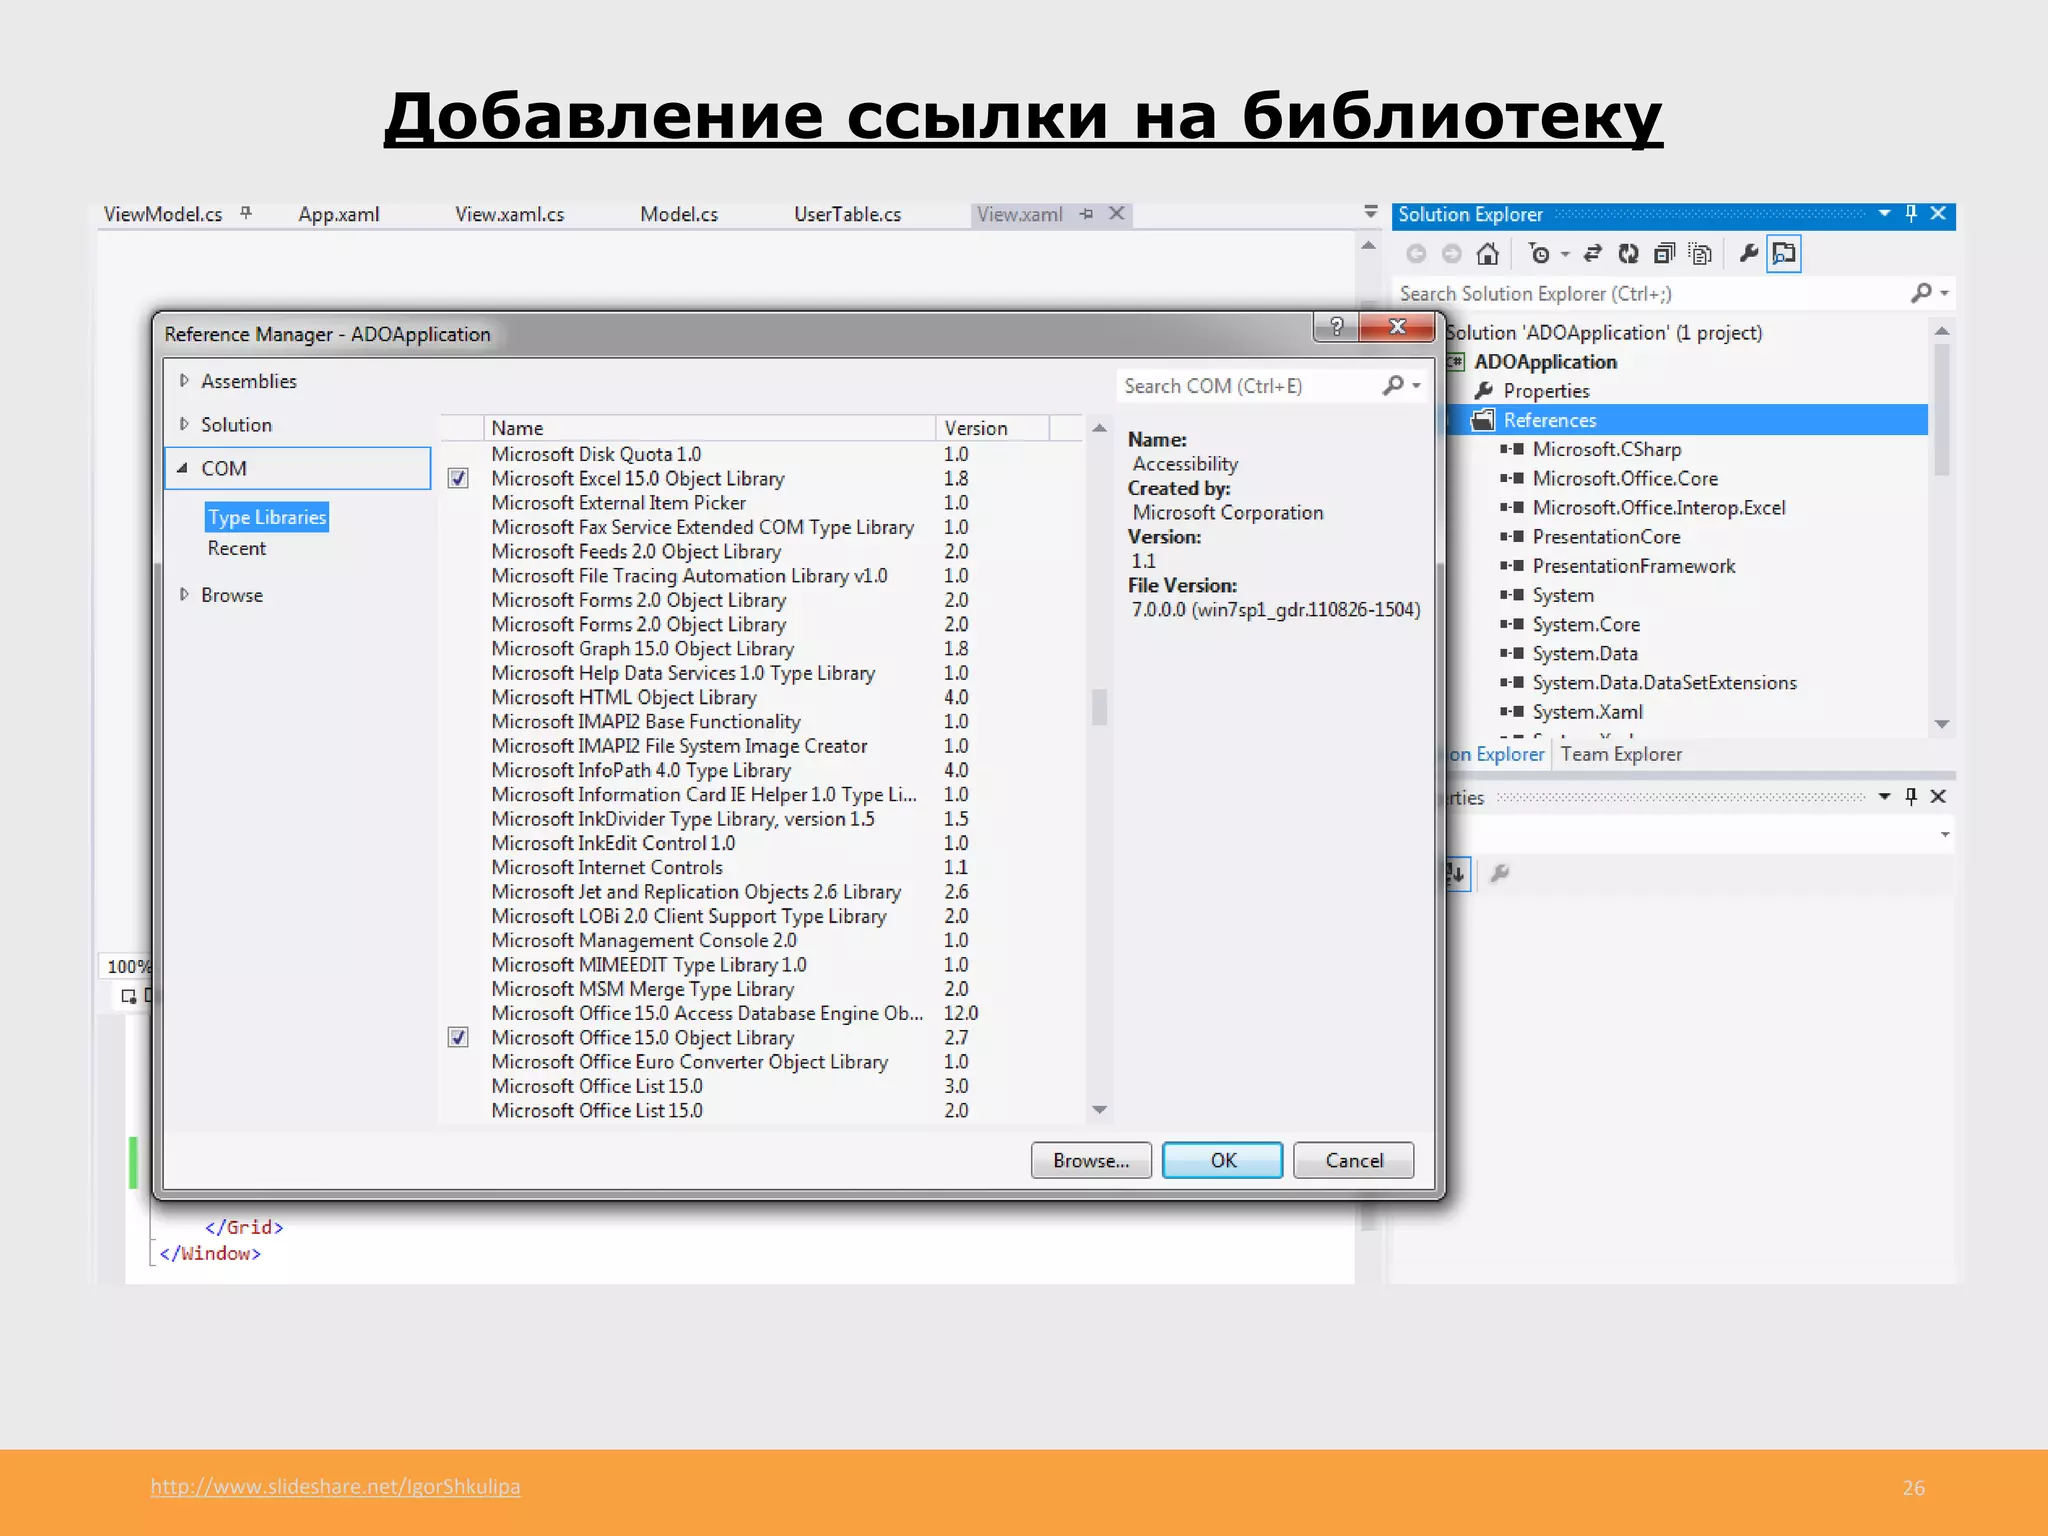Open the Search Solution Explorer options dropdown arrow
2048x1536 pixels.
click(x=1944, y=293)
